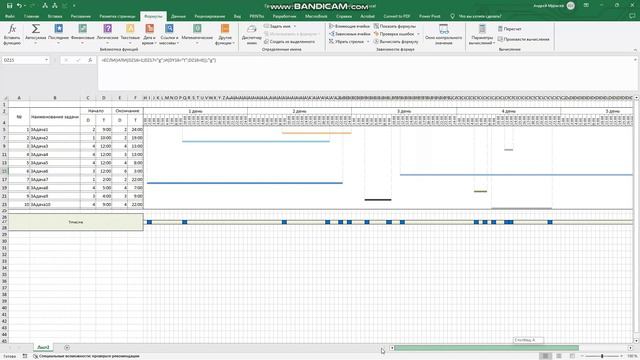Image resolution: width=640 pixels, height=360 pixels.
Task: Expand the Define Name dropdown
Action: point(295,27)
